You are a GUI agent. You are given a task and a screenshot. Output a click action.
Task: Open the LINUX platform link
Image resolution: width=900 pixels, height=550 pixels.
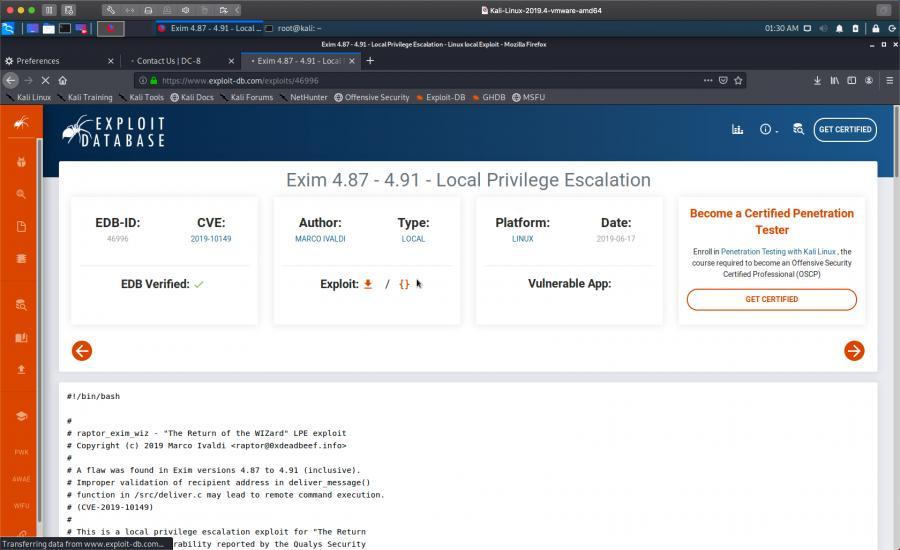[x=522, y=239]
